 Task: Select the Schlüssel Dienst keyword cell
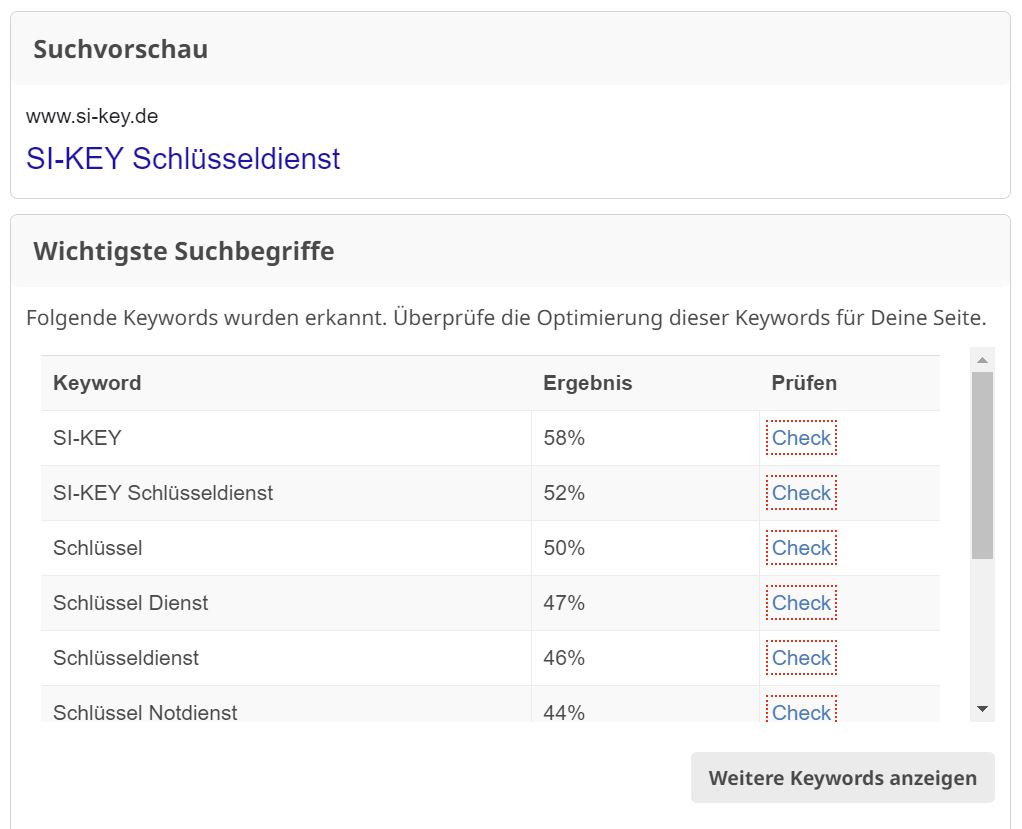click(285, 603)
